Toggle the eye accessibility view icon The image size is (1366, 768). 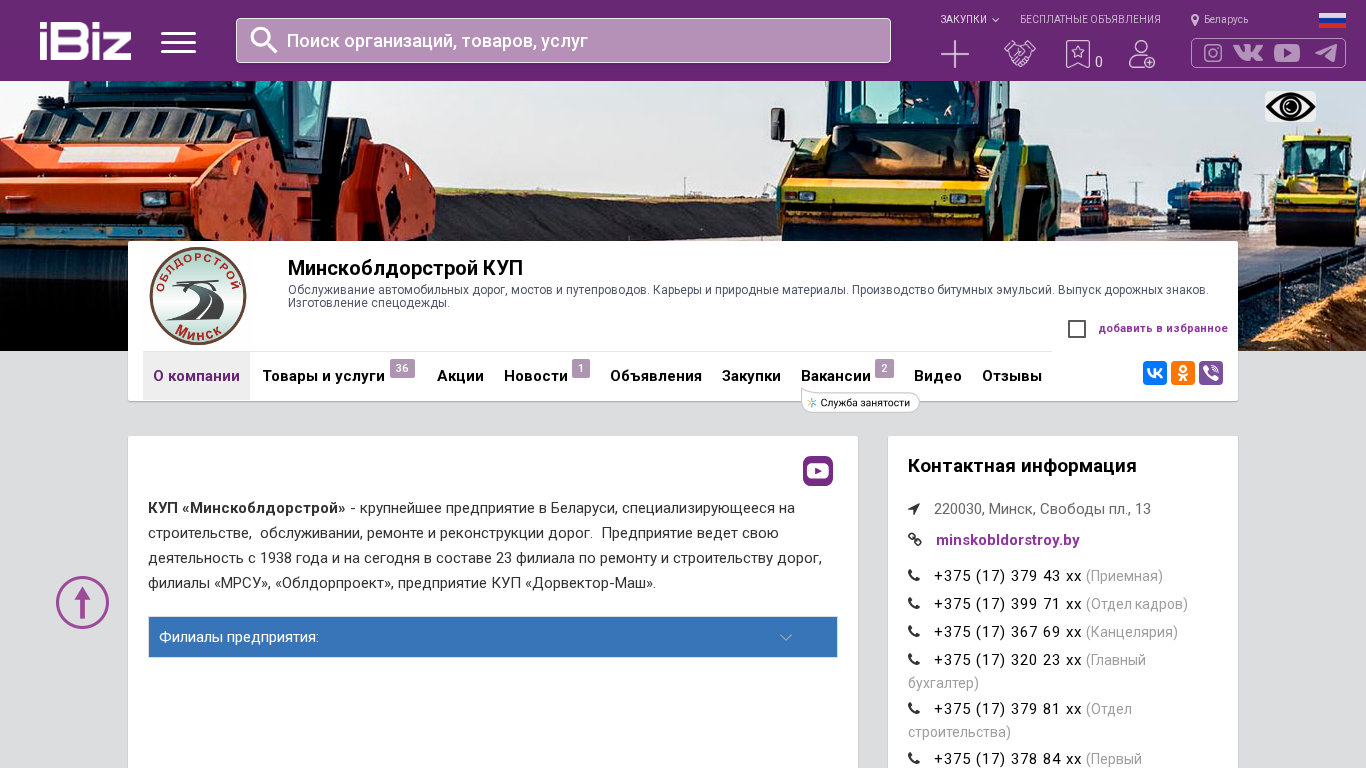pyautogui.click(x=1290, y=107)
